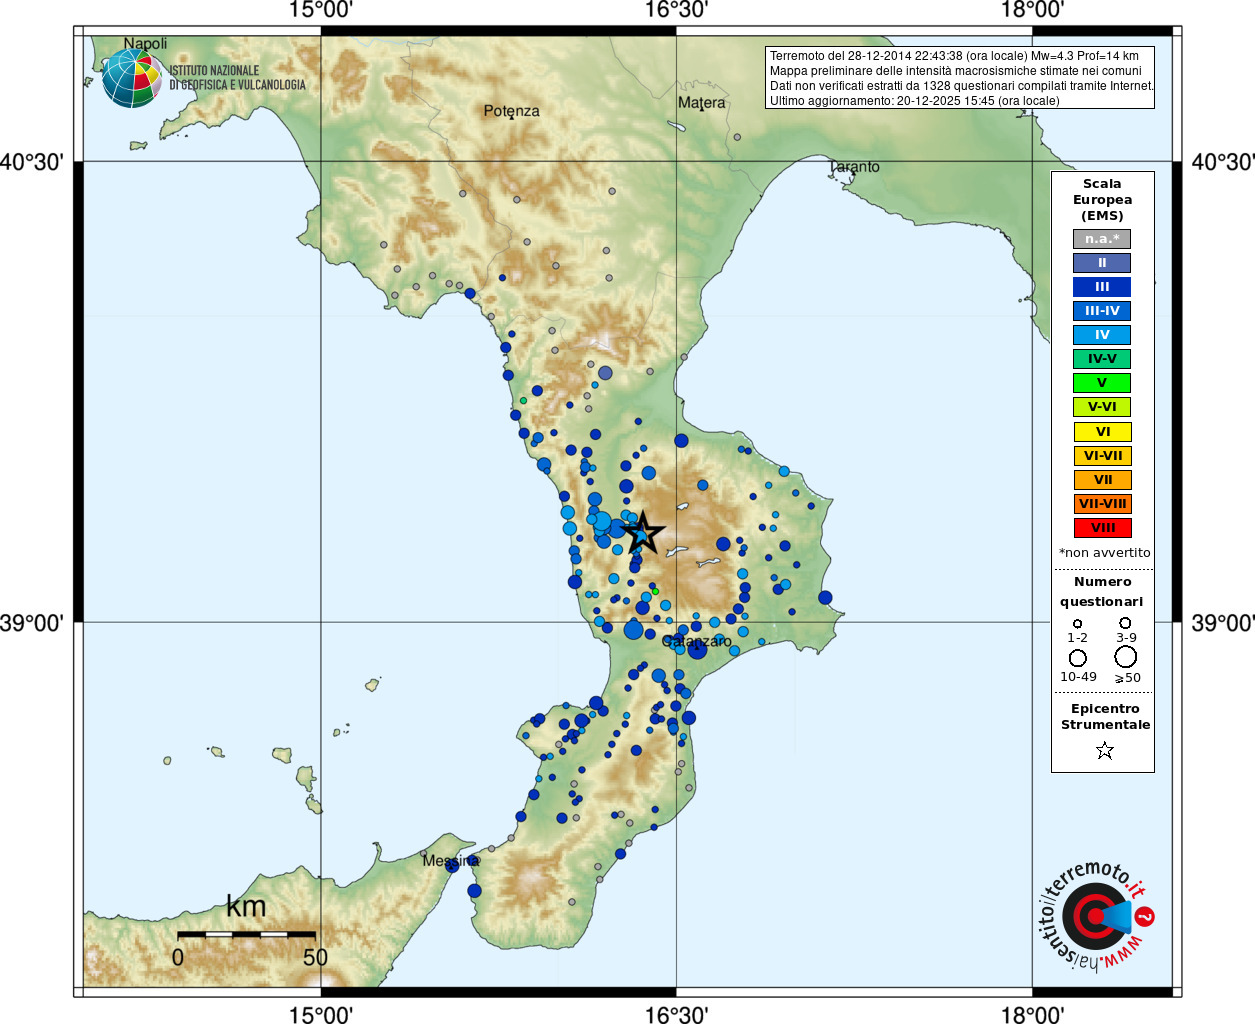1255x1024 pixels.
Task: Click the 40°30' latitude label on the left edge
Action: coord(32,162)
